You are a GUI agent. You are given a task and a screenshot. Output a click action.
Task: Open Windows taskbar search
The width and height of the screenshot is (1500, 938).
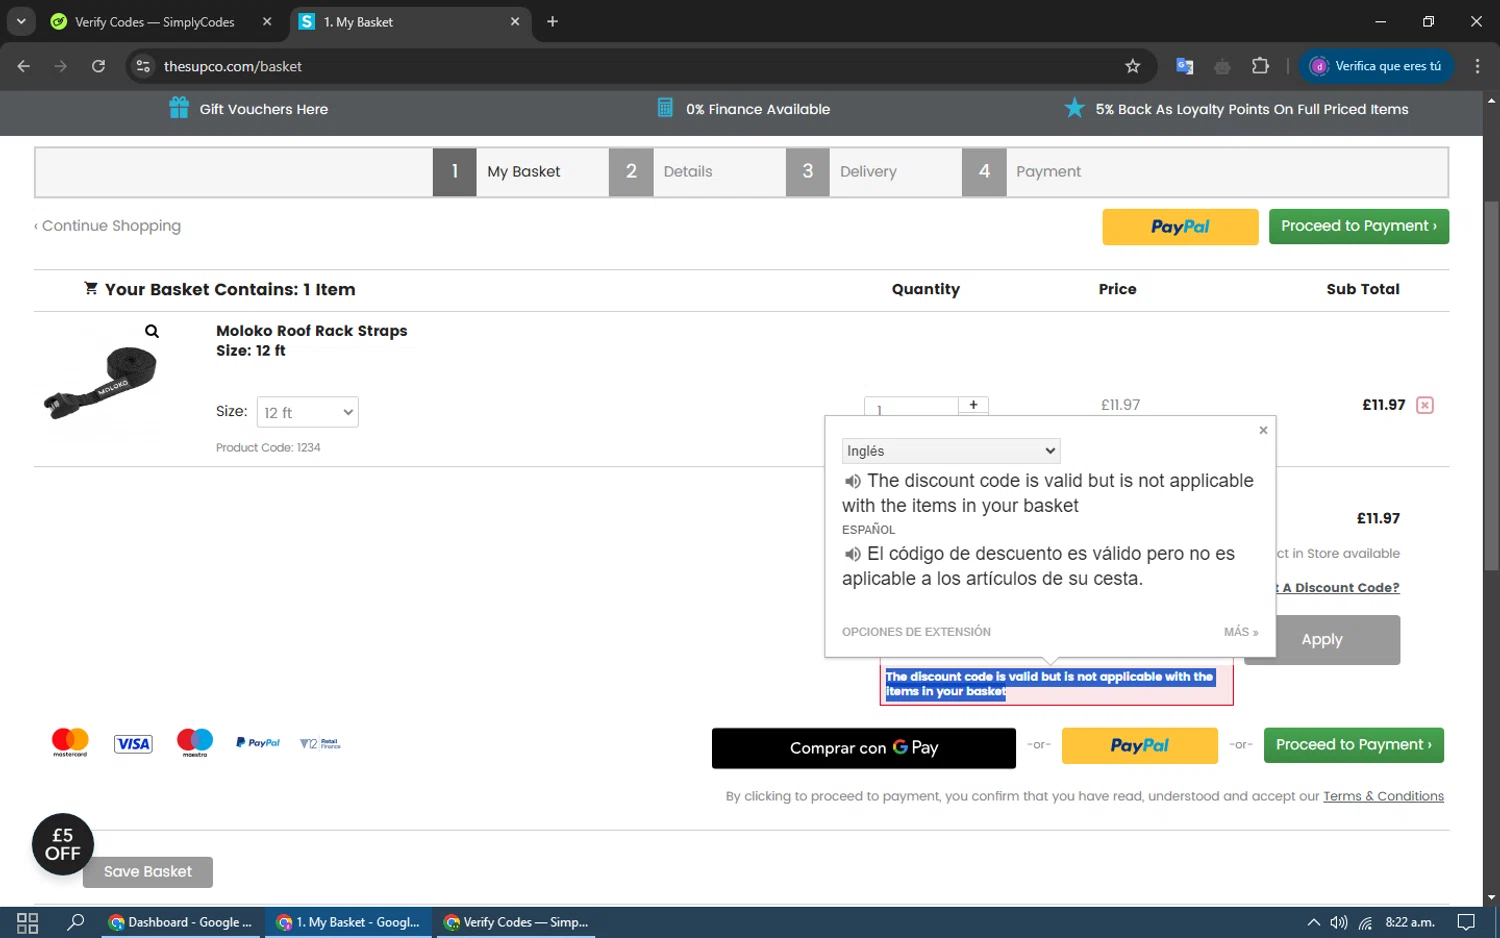[75, 923]
